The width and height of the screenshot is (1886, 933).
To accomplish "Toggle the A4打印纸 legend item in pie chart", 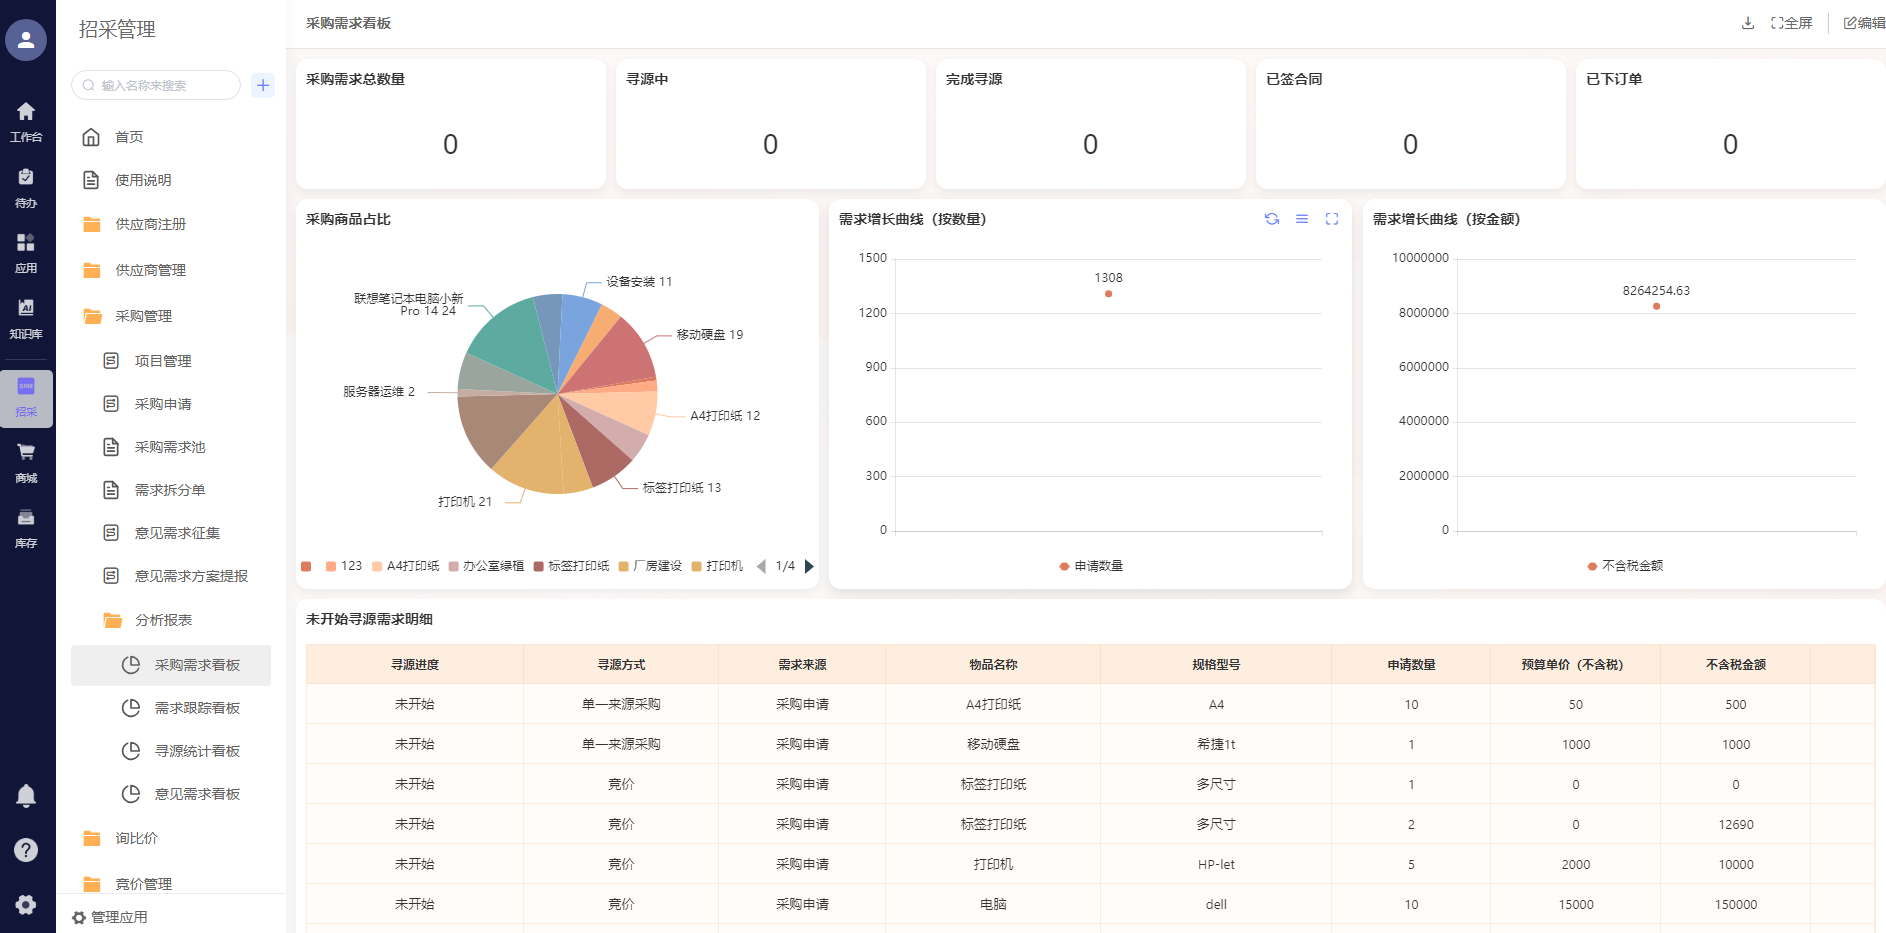I will (405, 566).
